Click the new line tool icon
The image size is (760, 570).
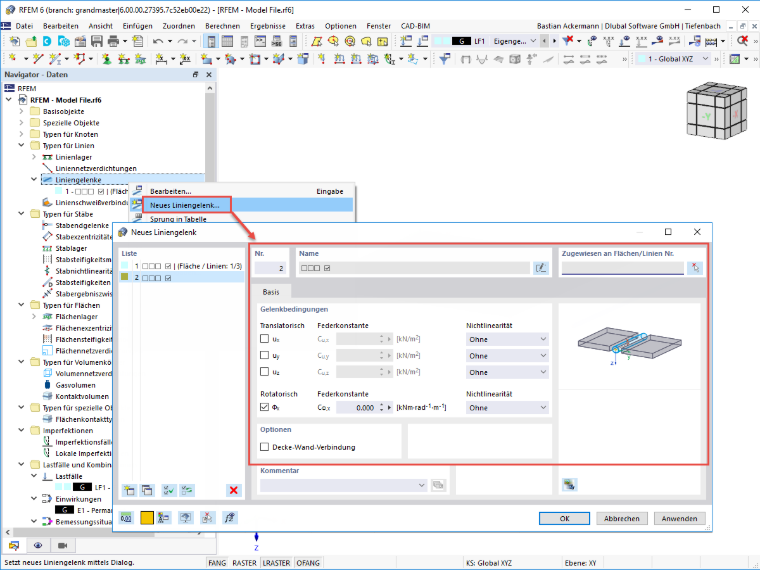click(x=38, y=59)
